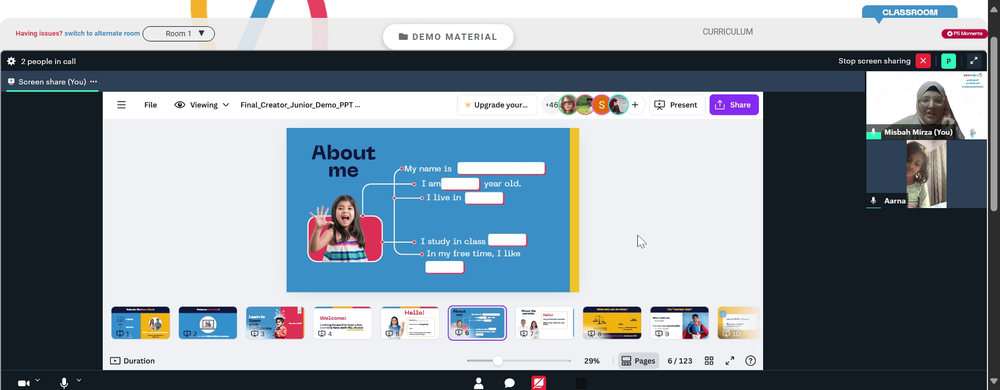Click the 29% zoom value
This screenshot has height=390, width=1000.
(592, 361)
